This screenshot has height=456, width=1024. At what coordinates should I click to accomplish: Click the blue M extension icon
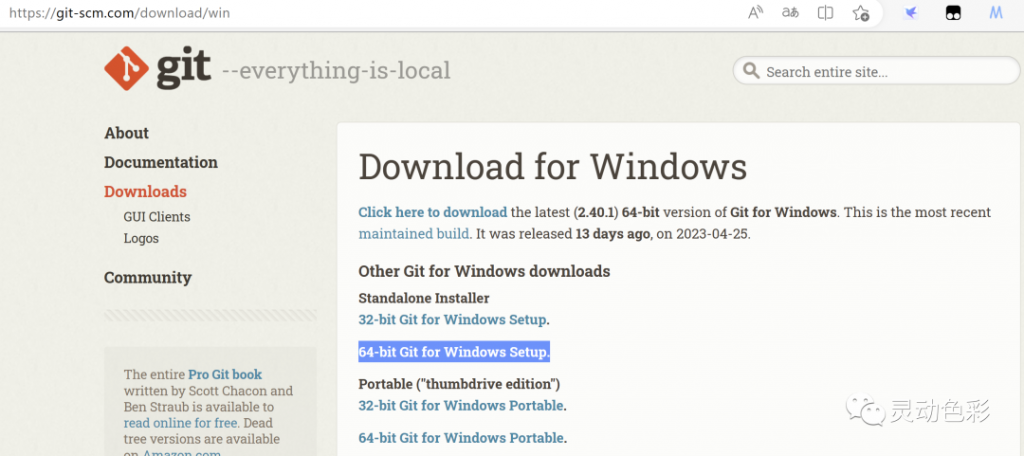996,13
